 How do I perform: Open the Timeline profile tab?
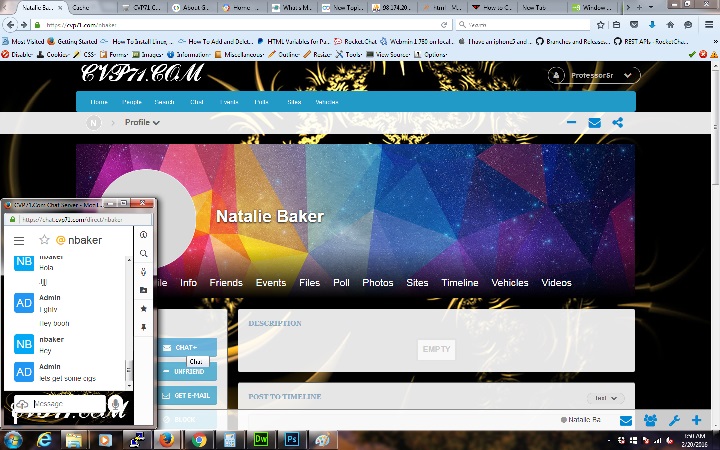460,283
